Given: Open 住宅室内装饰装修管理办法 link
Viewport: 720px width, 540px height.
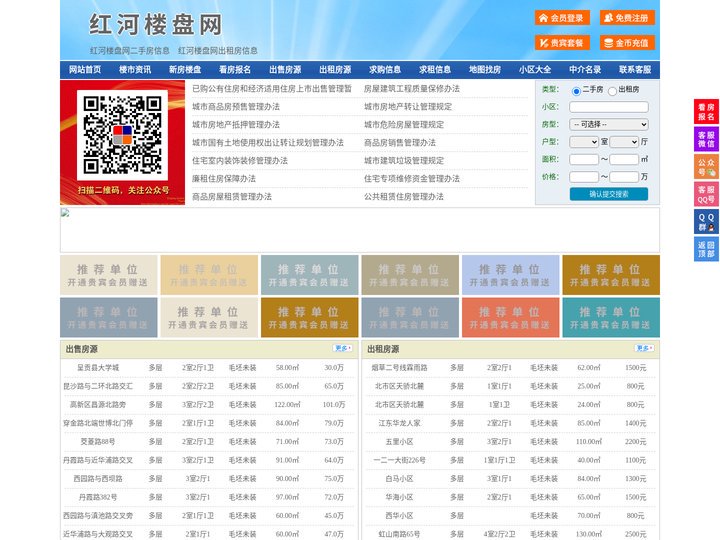Looking at the screenshot, I should [240, 161].
